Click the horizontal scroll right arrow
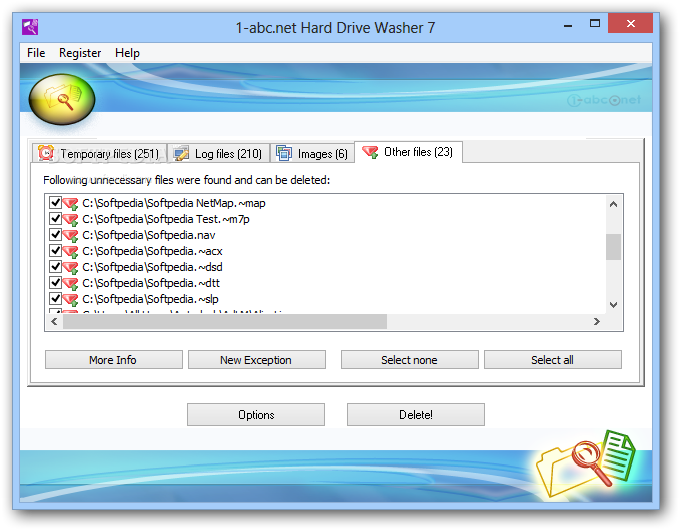 click(x=597, y=321)
